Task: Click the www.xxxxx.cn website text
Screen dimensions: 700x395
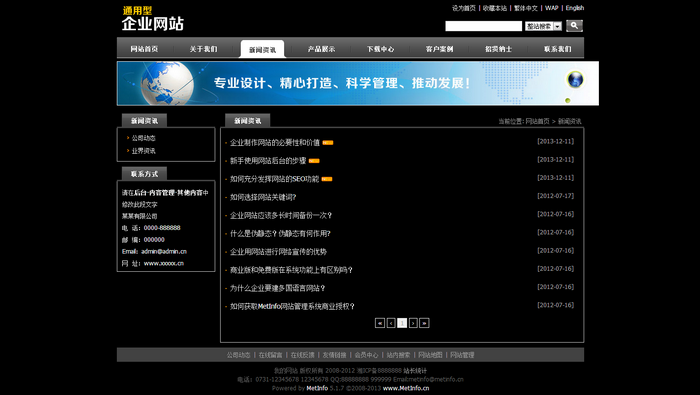Action: coord(163,263)
